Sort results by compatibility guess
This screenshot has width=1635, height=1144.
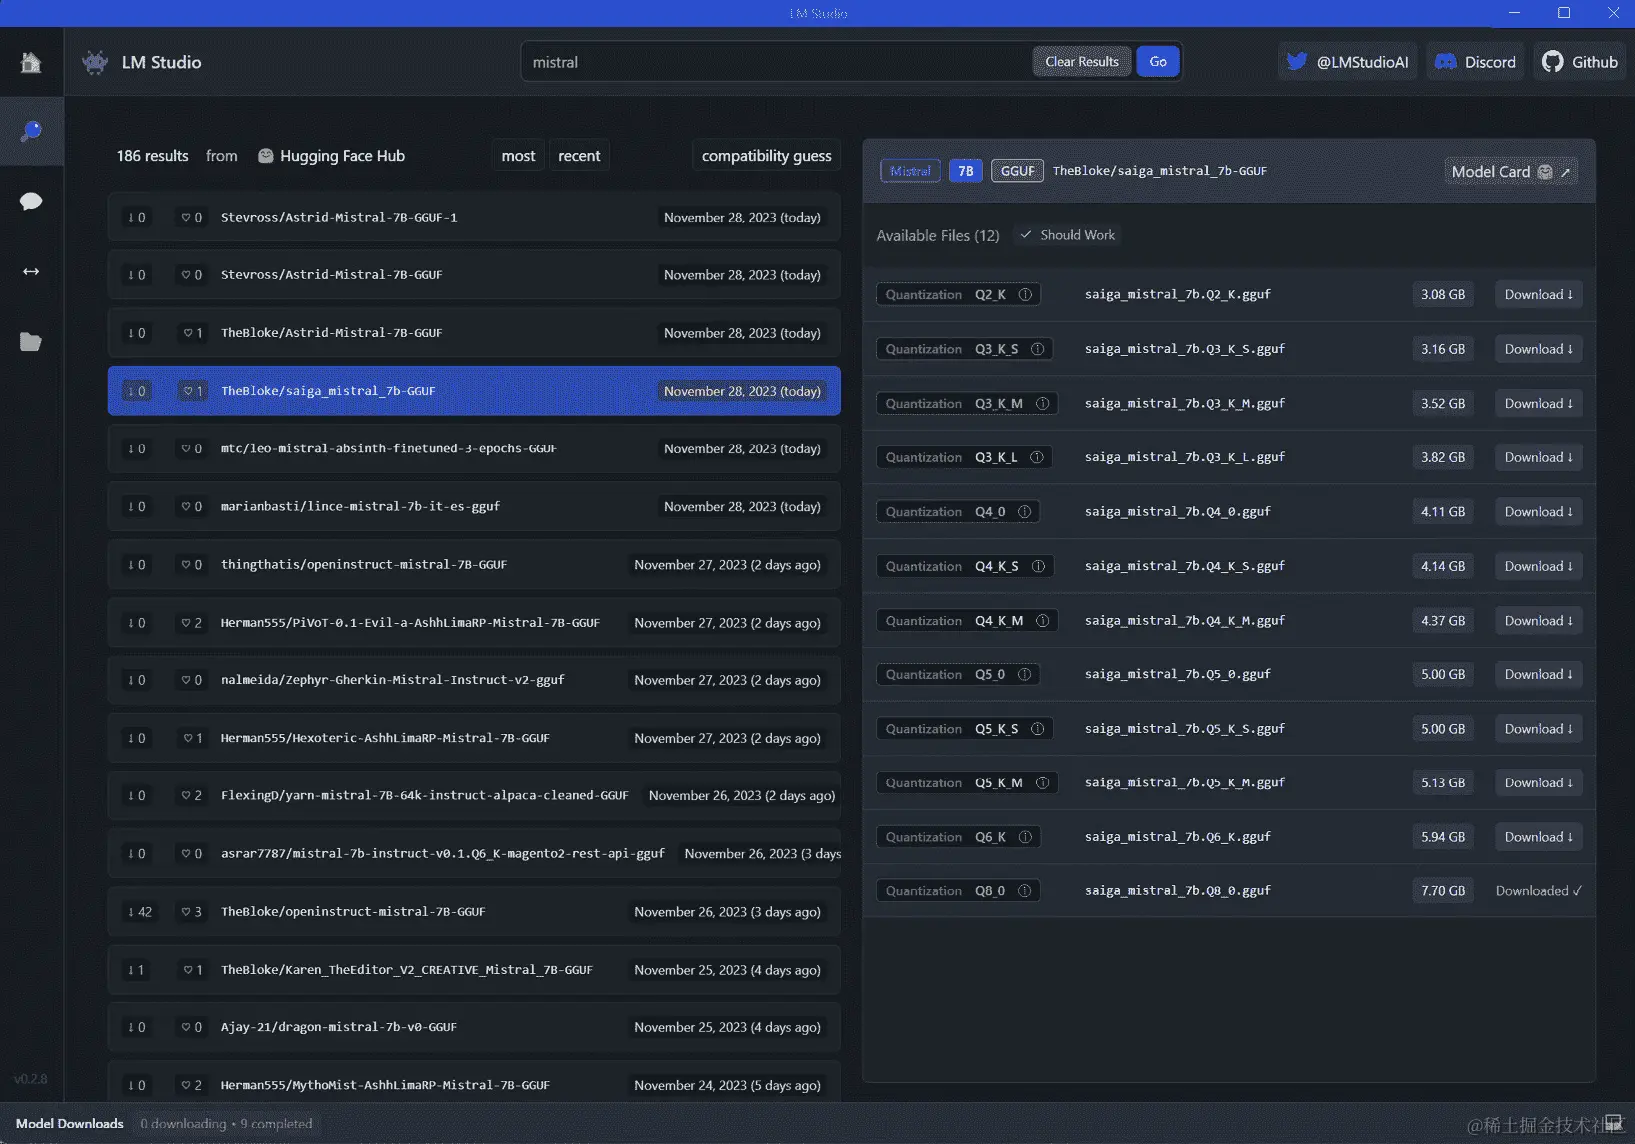(x=766, y=156)
